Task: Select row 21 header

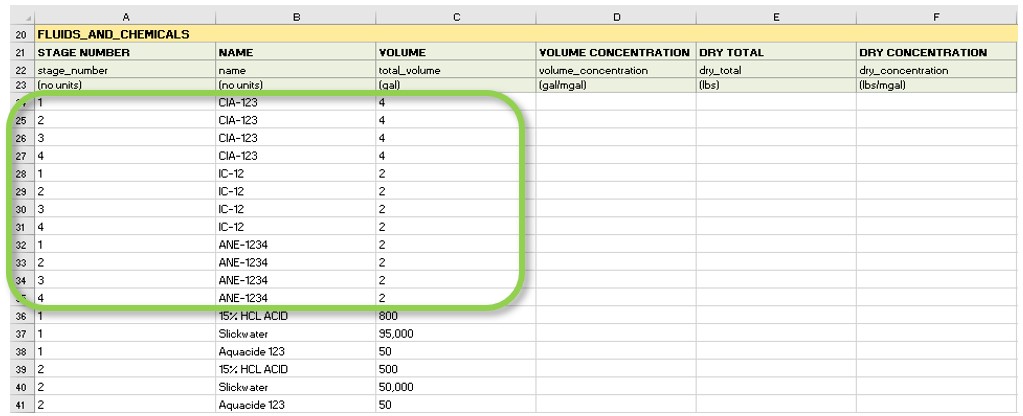Action: (x=22, y=52)
